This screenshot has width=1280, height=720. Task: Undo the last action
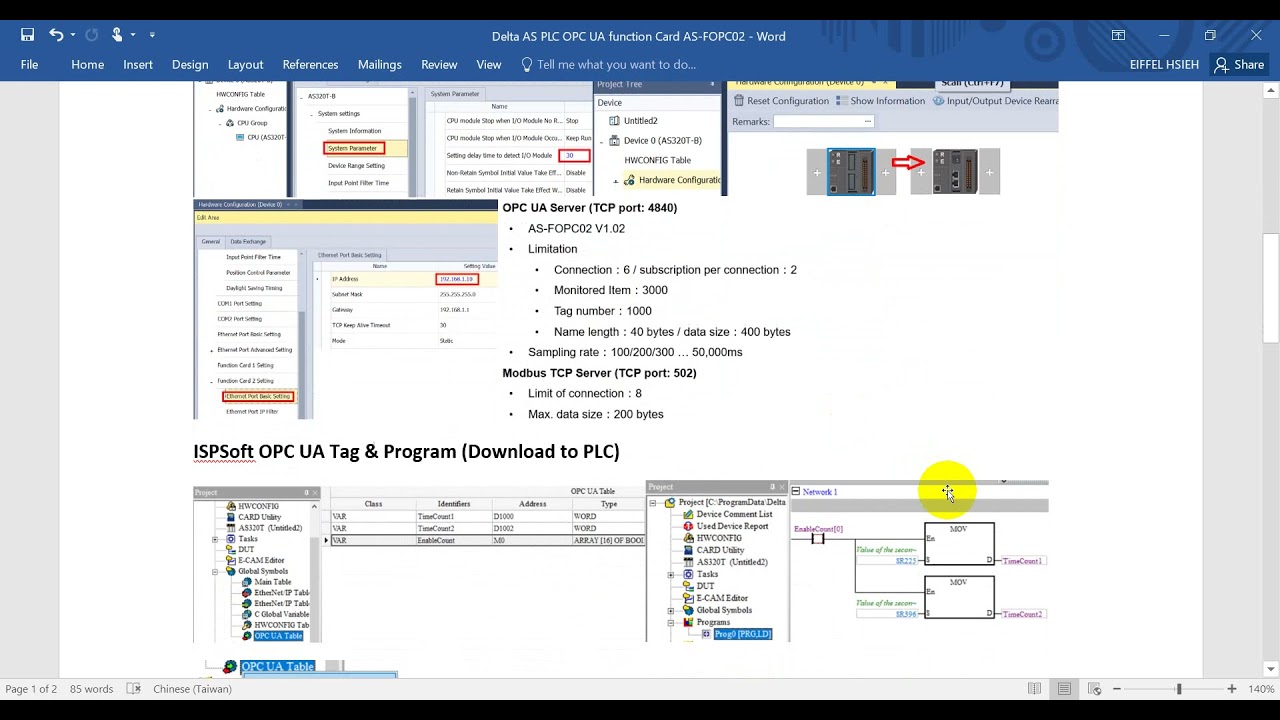[x=56, y=35]
